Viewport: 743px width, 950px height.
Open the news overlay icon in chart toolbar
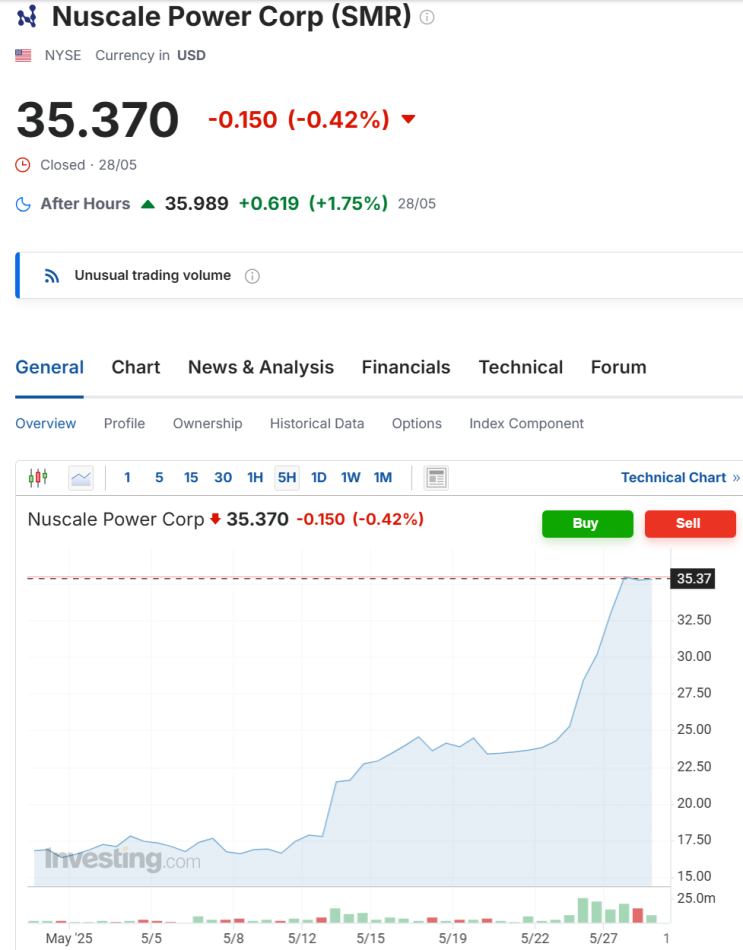[436, 478]
